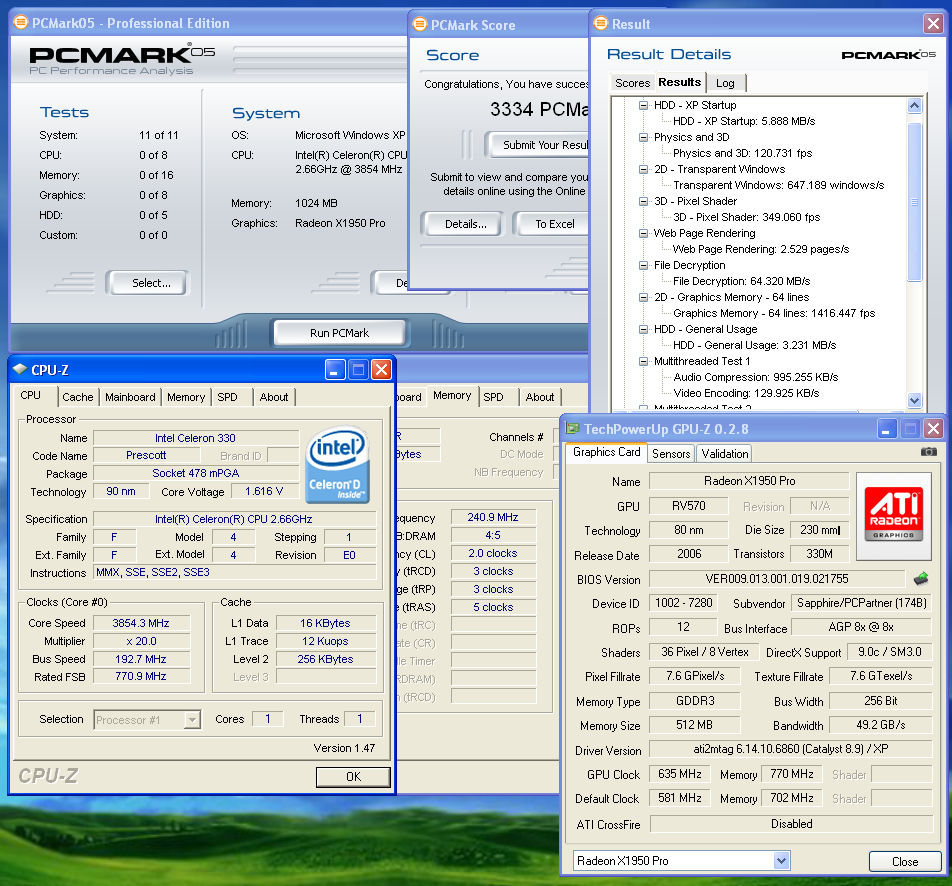Click the To Excel button
Viewport: 952px width, 886px height.
551,224
